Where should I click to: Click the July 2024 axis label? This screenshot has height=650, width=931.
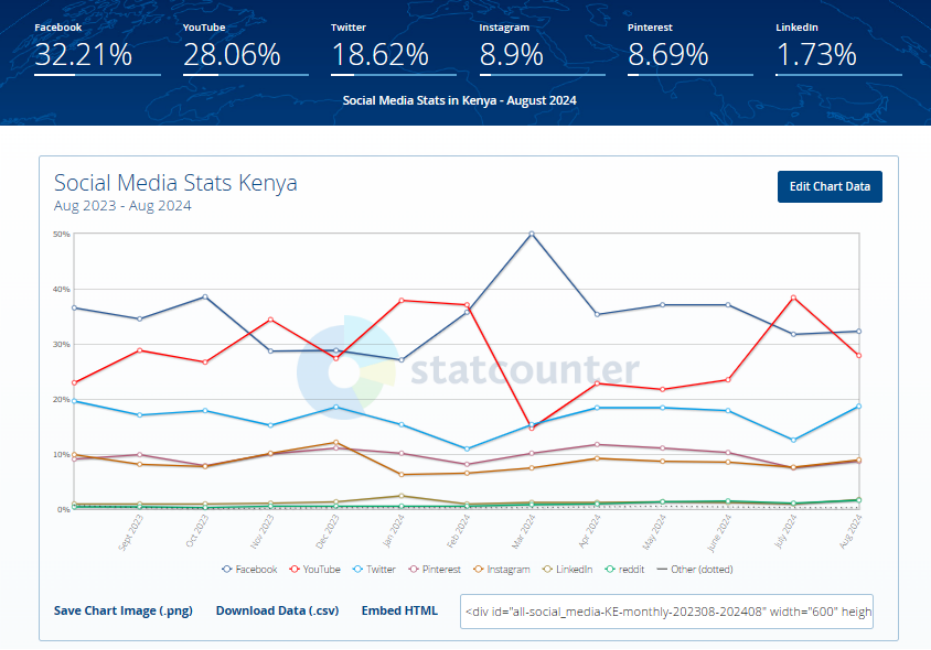pyautogui.click(x=786, y=531)
